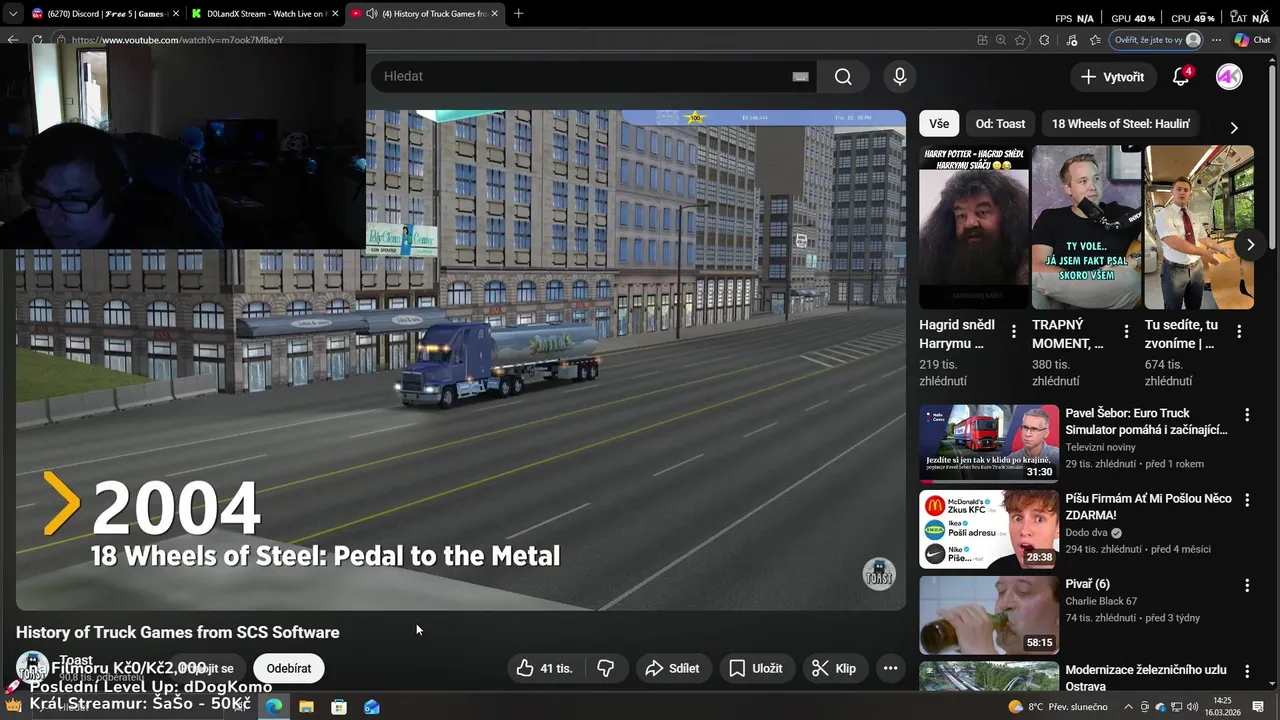Show next Shorts with the carousel arrow
The image size is (1280, 720).
(x=1250, y=244)
